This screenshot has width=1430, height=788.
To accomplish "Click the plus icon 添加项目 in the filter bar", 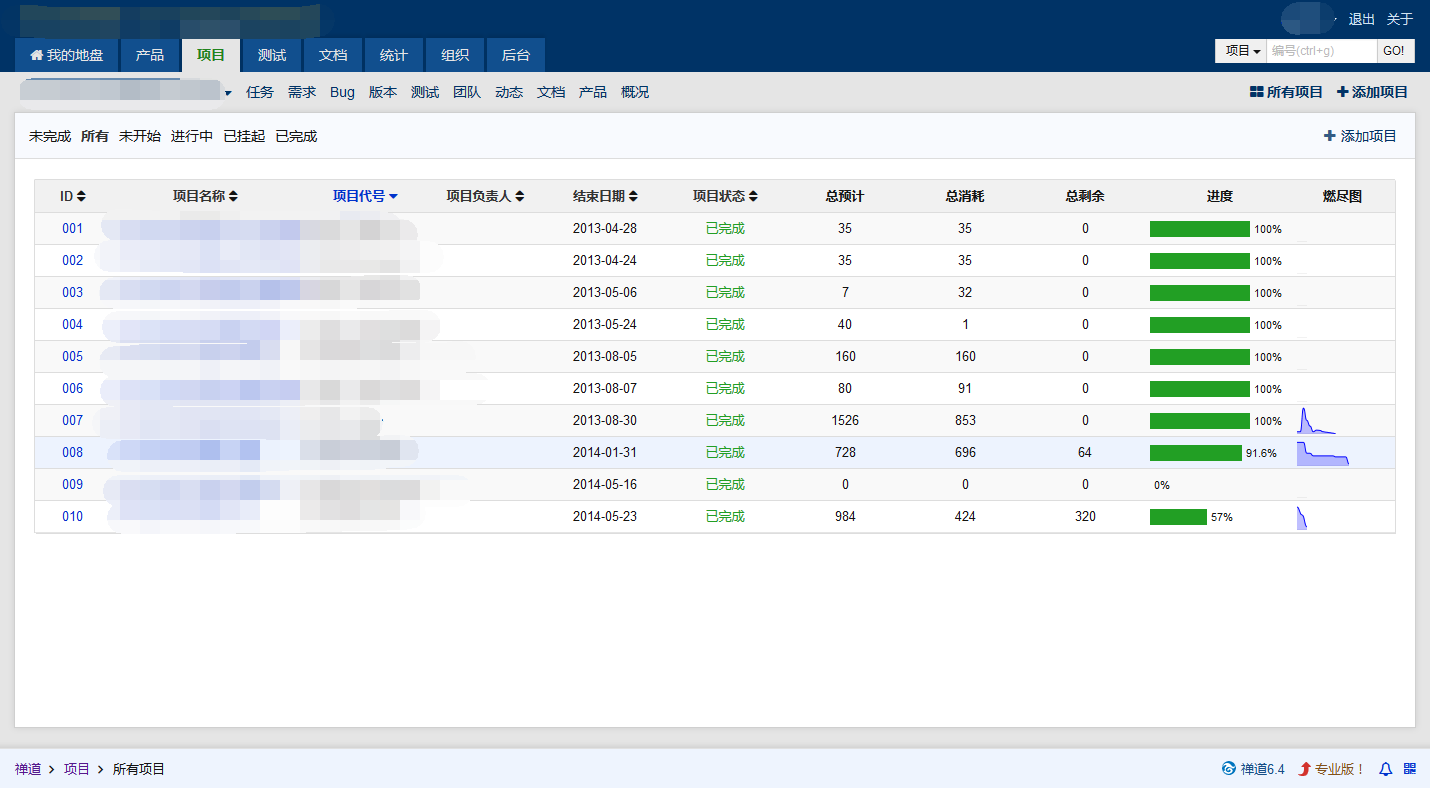I will [1329, 136].
